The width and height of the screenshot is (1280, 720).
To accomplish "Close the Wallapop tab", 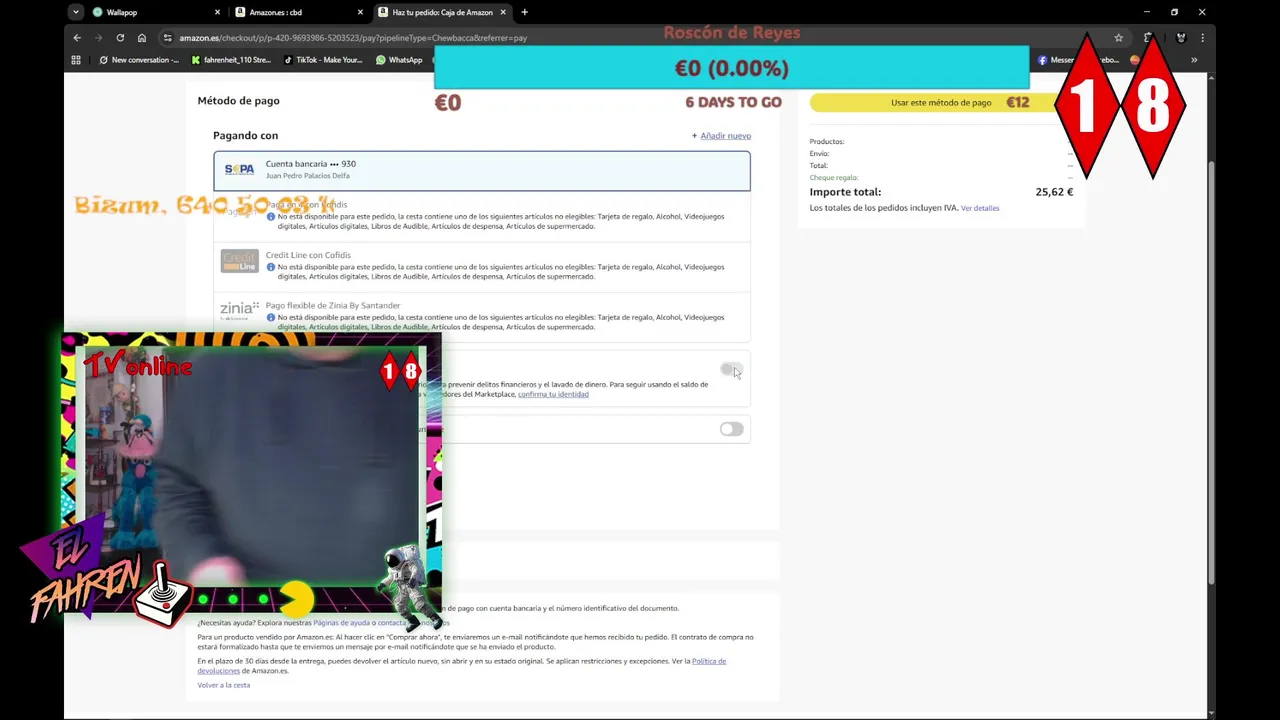I will pos(217,12).
